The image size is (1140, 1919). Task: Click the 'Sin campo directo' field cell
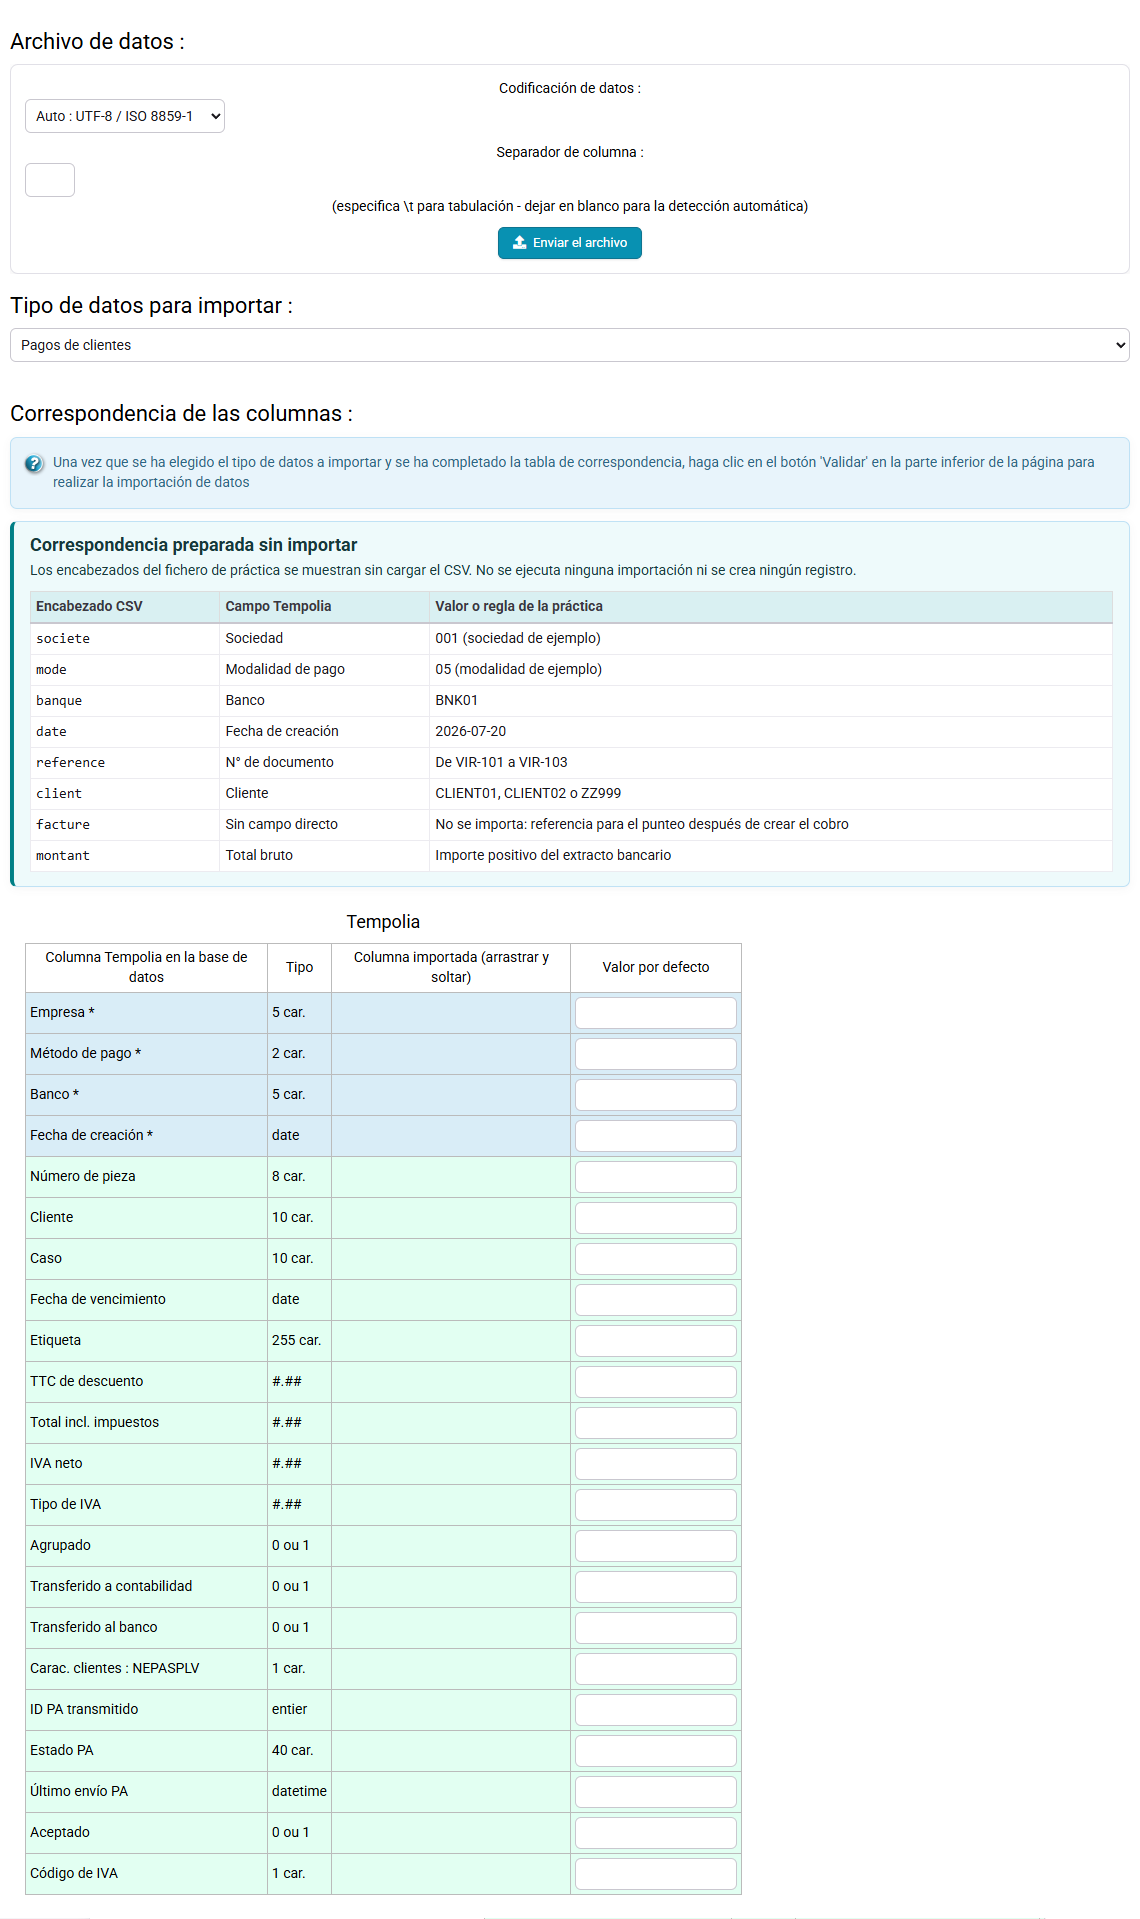pos(324,824)
